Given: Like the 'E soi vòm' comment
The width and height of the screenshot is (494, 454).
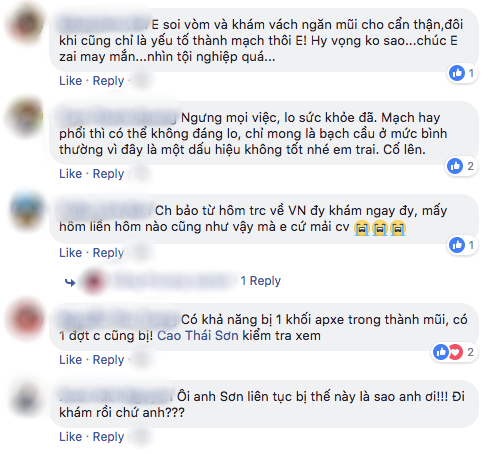Looking at the screenshot, I should pyautogui.click(x=70, y=81).
